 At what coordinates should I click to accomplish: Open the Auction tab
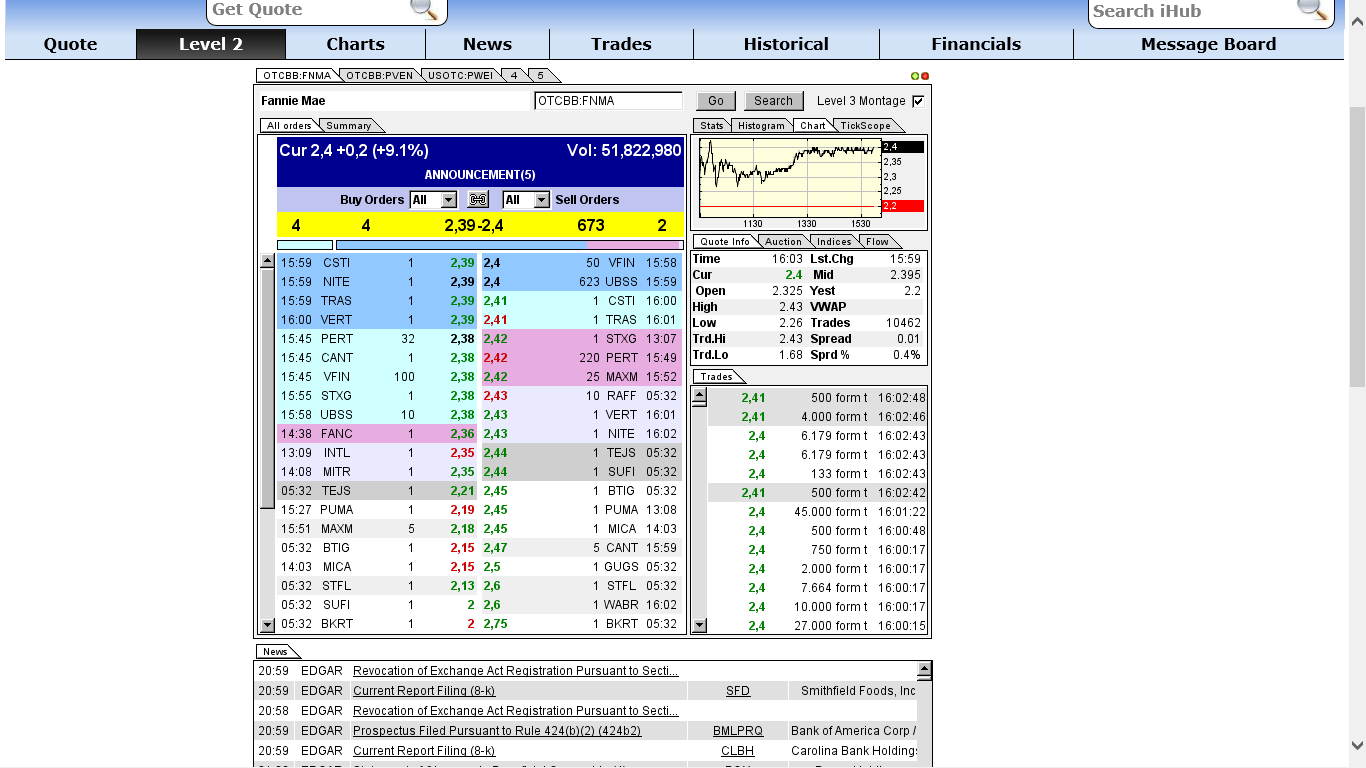pyautogui.click(x=783, y=242)
